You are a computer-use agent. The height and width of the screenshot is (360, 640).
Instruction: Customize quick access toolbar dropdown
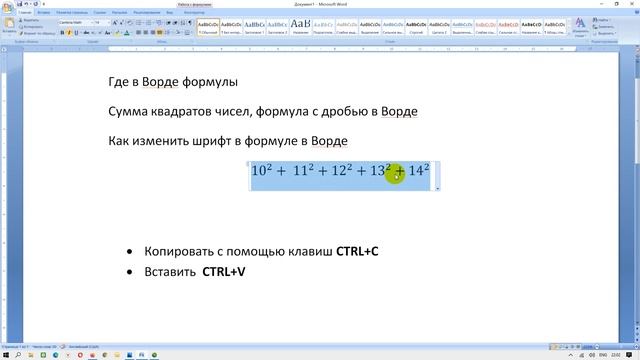(44, 4)
